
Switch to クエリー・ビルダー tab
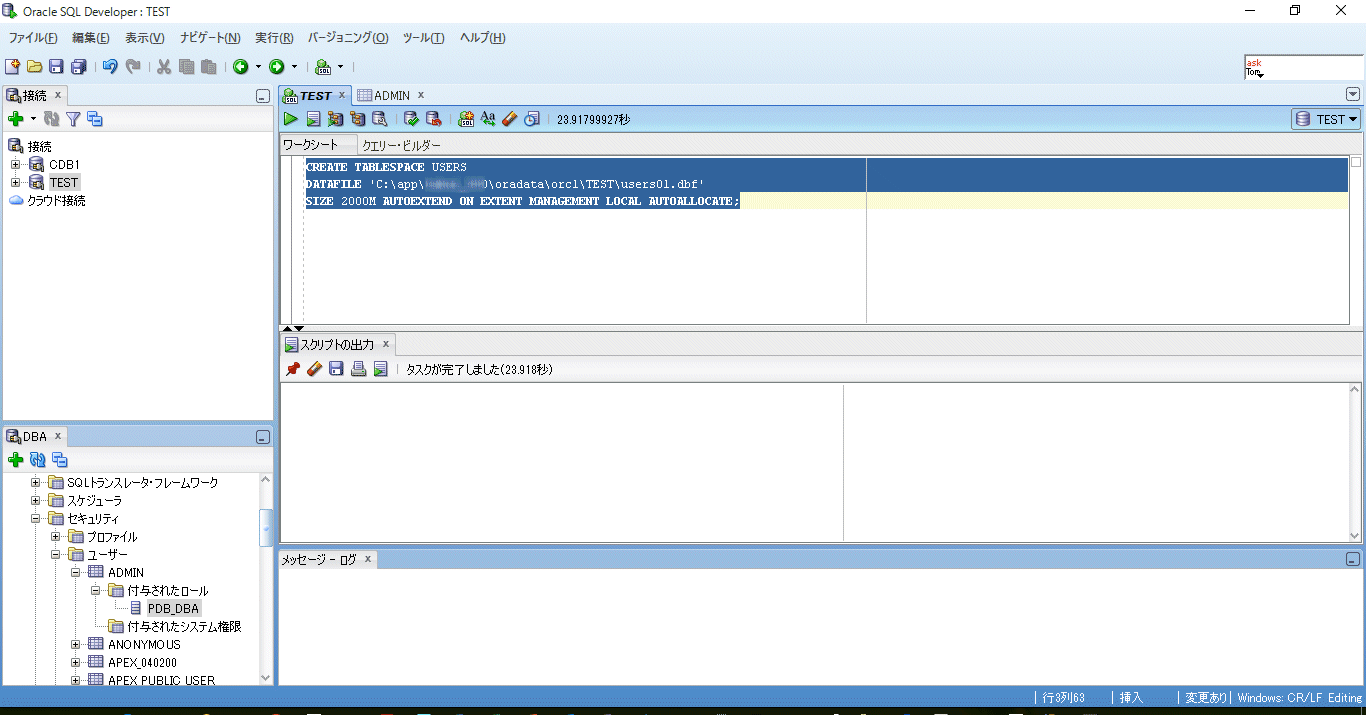pos(401,145)
